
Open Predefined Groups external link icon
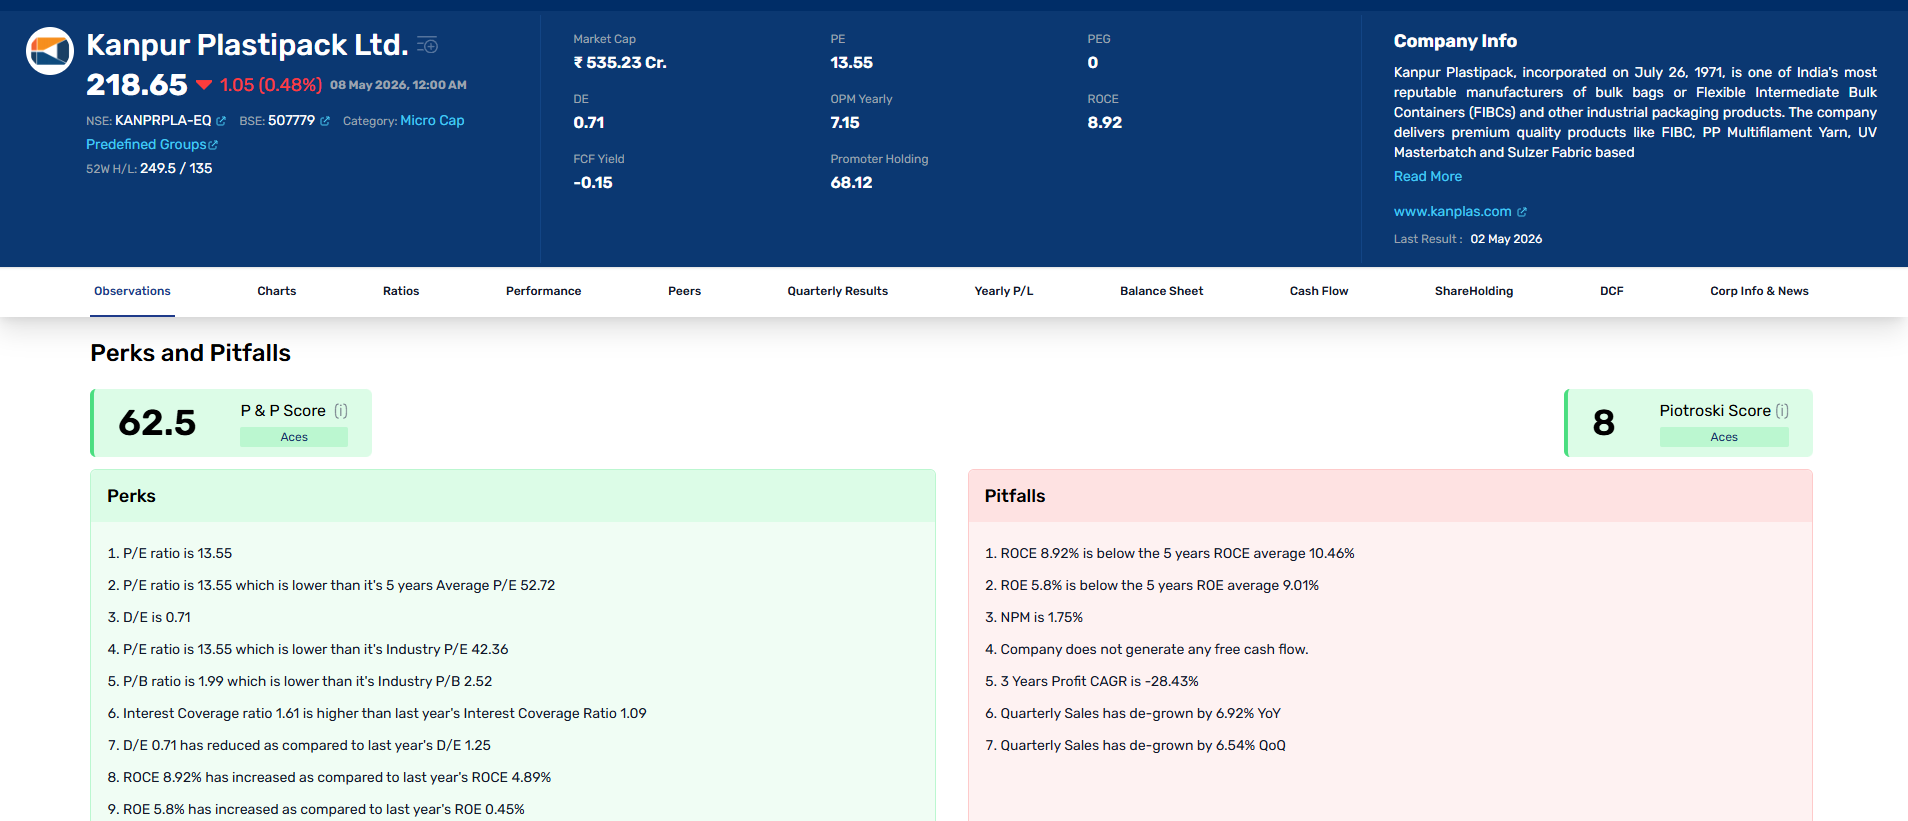click(213, 145)
